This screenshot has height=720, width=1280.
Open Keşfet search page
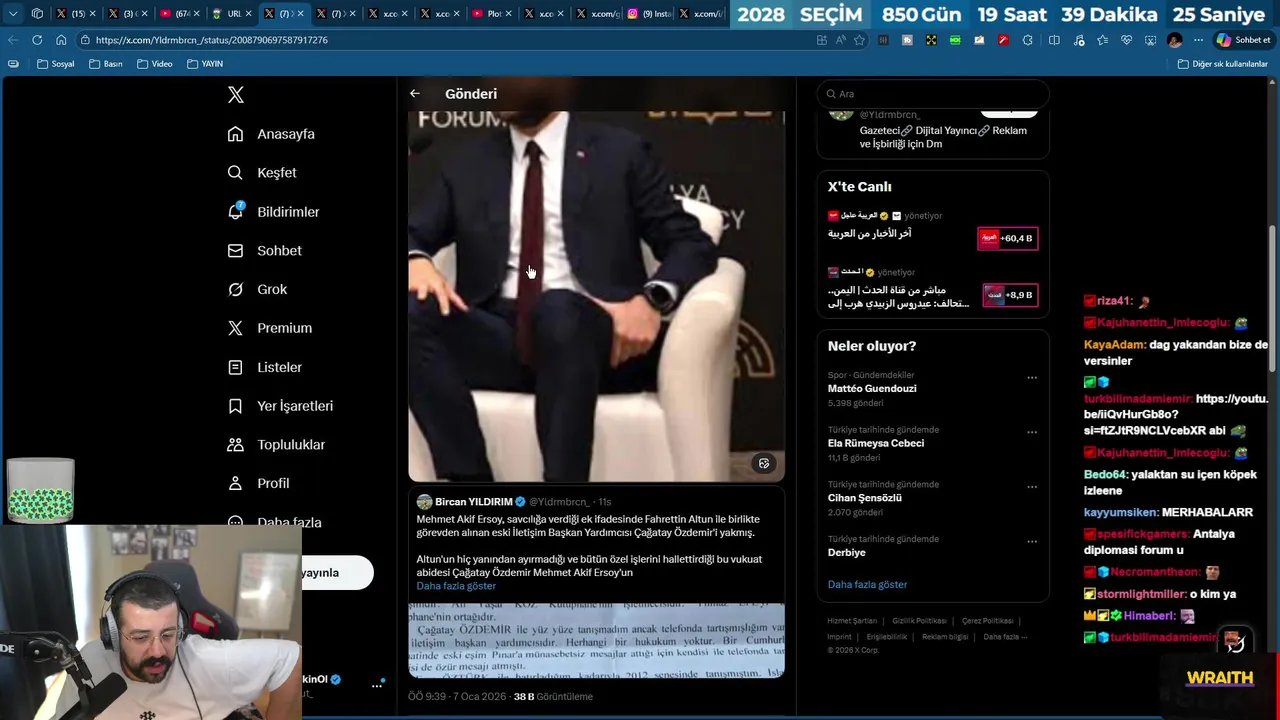262,173
